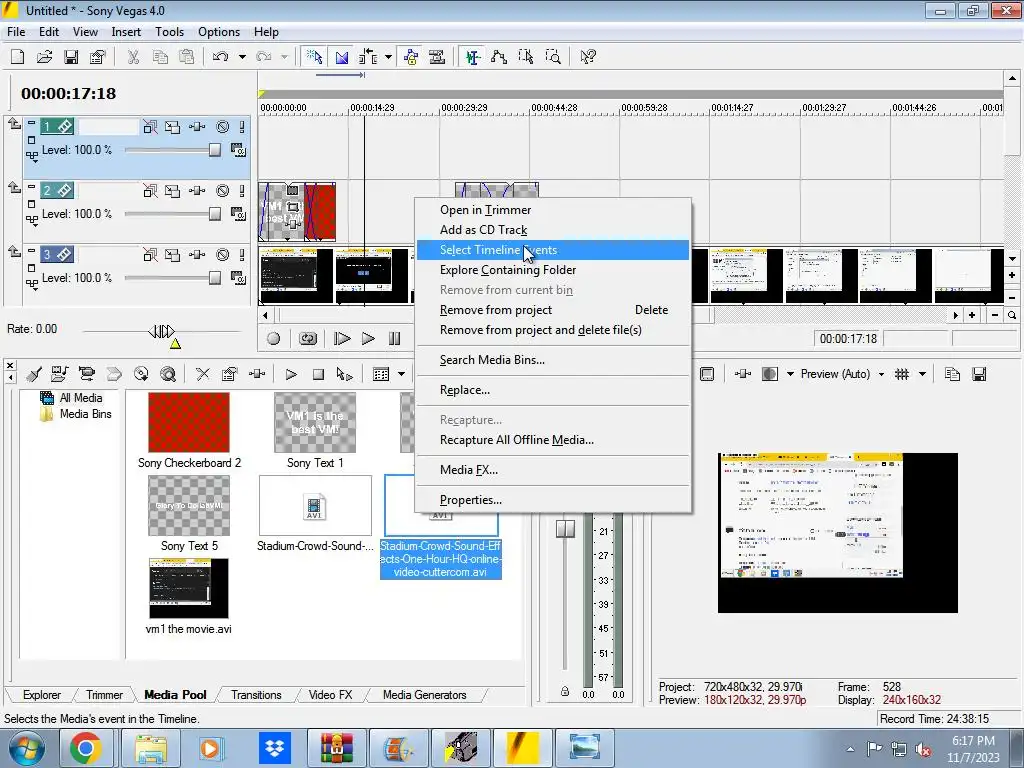
Task: Click the Undo arrow icon
Action: point(221,57)
